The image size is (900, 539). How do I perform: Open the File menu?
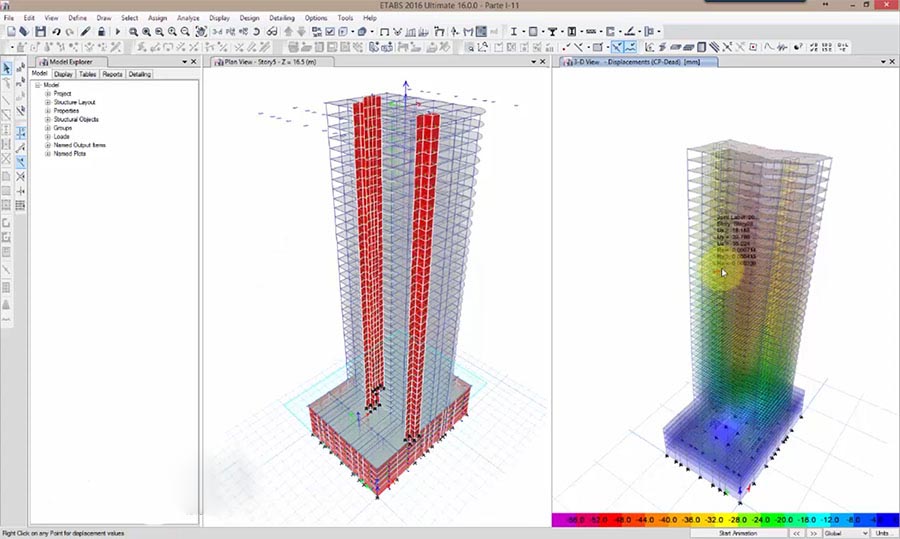pyautogui.click(x=9, y=18)
